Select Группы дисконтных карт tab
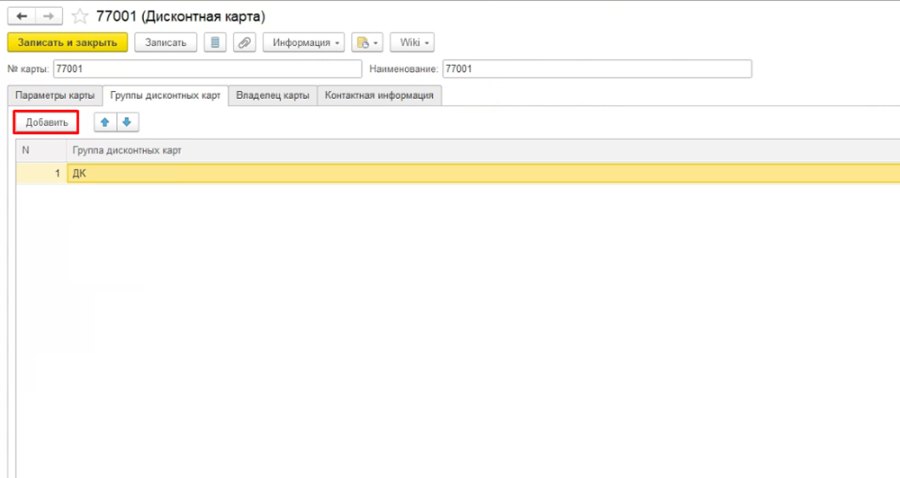This screenshot has width=900, height=478. [165, 95]
